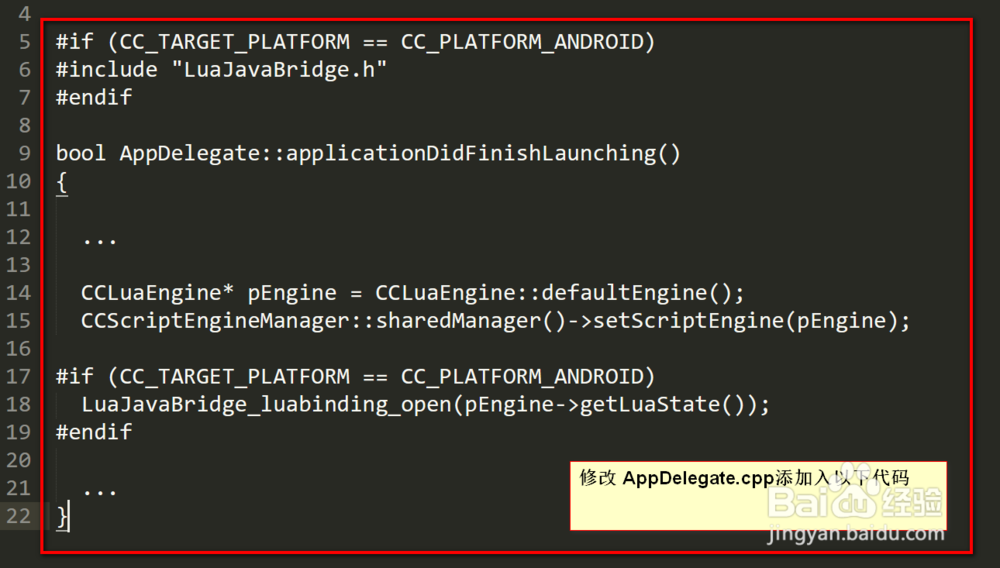This screenshot has height=568, width=1000.
Task: Click the ellipsis on line 21
Action: pyautogui.click(x=100, y=493)
